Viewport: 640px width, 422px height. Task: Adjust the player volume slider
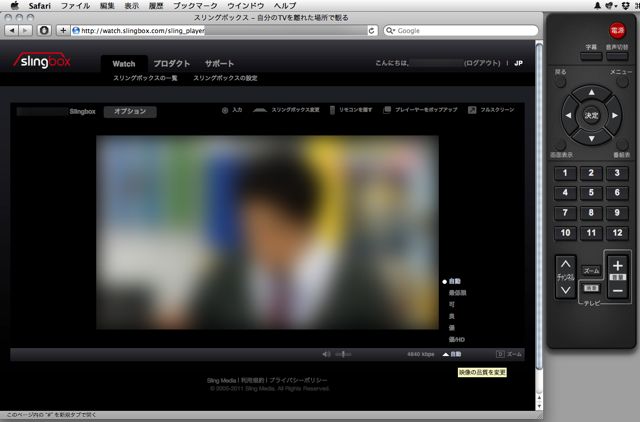(x=343, y=354)
